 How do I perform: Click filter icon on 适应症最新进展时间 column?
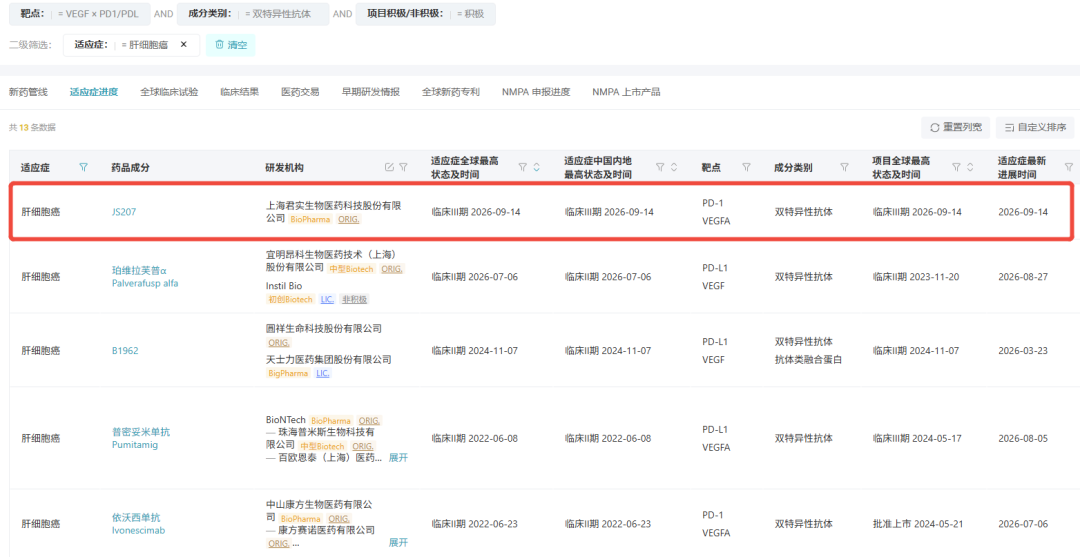(1068, 167)
